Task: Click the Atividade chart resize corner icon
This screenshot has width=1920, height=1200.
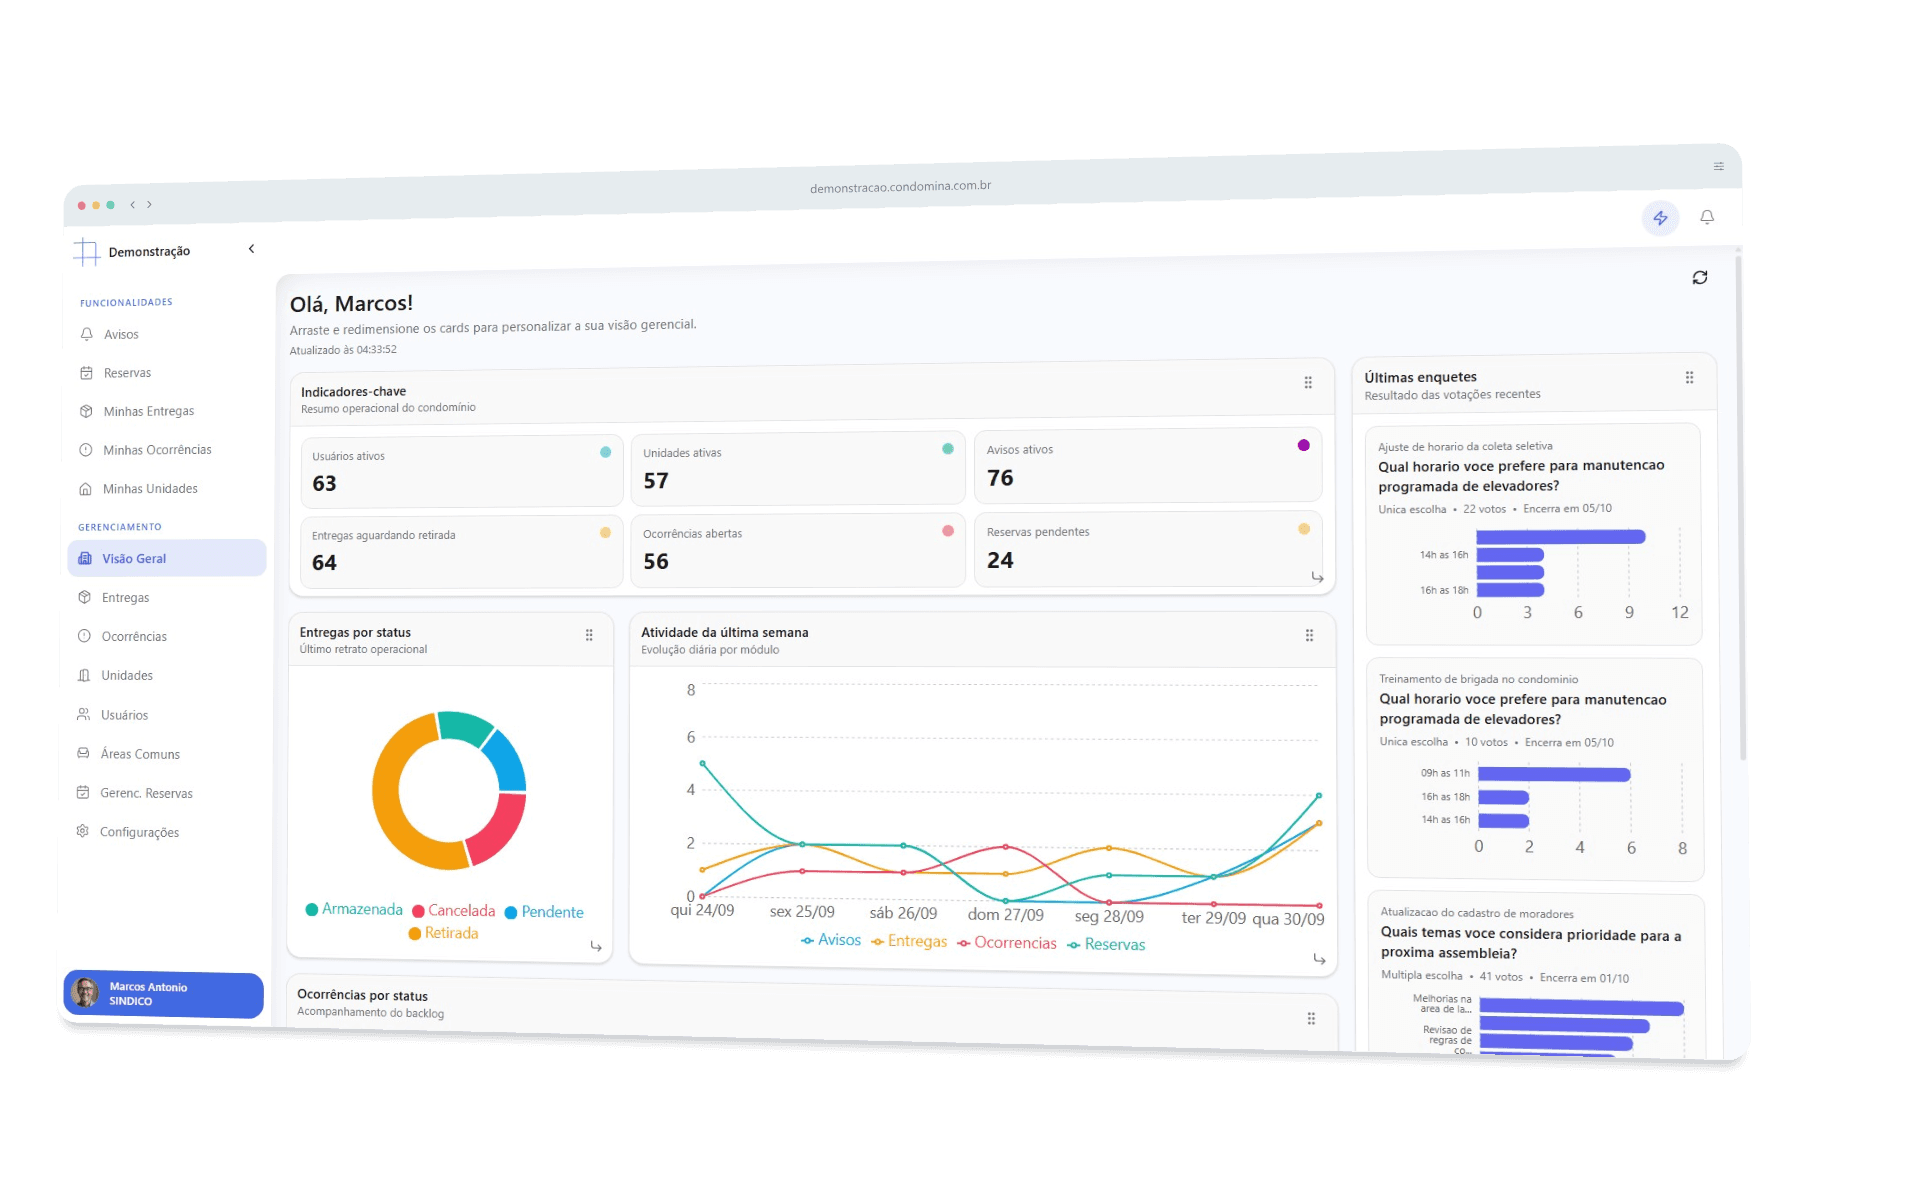Action: point(1319,959)
